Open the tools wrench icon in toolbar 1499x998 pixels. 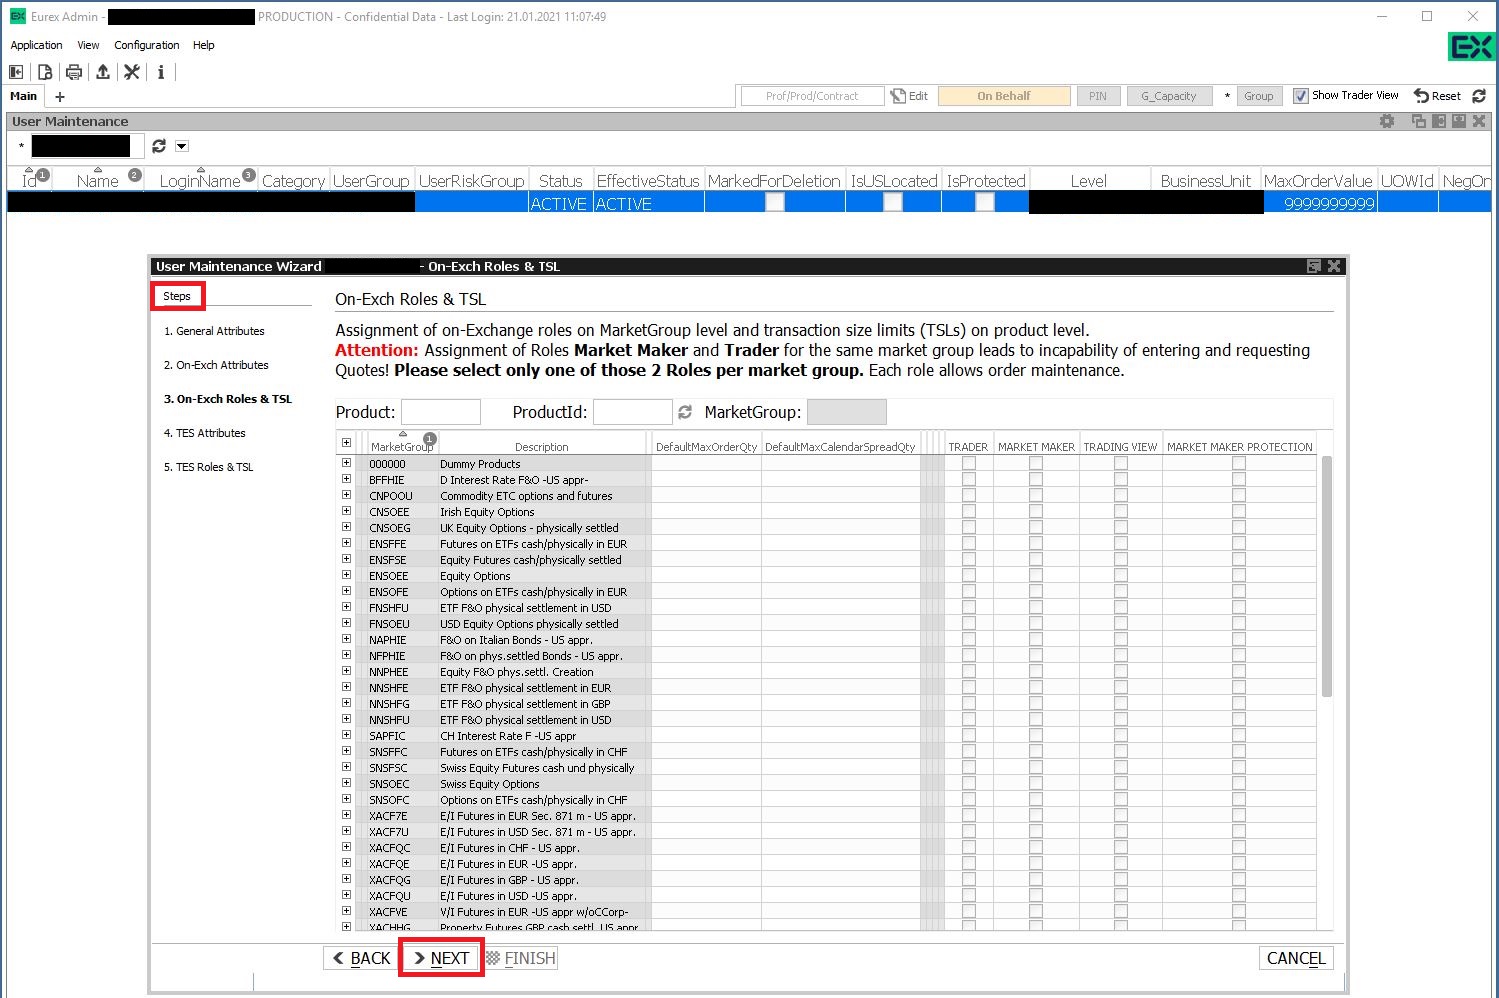(x=132, y=72)
